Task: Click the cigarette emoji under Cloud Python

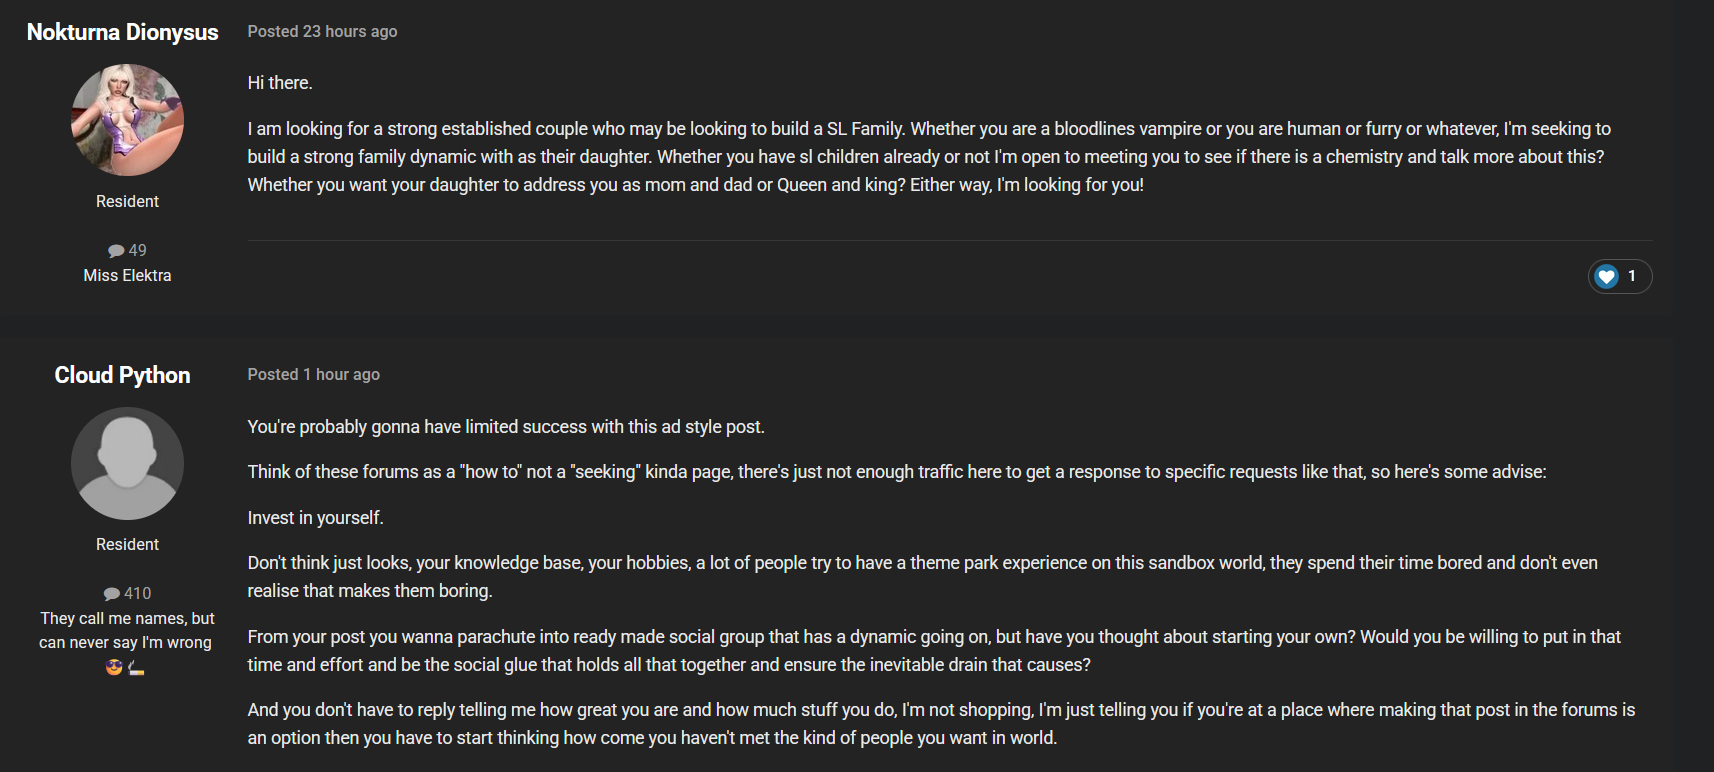Action: pyautogui.click(x=137, y=668)
